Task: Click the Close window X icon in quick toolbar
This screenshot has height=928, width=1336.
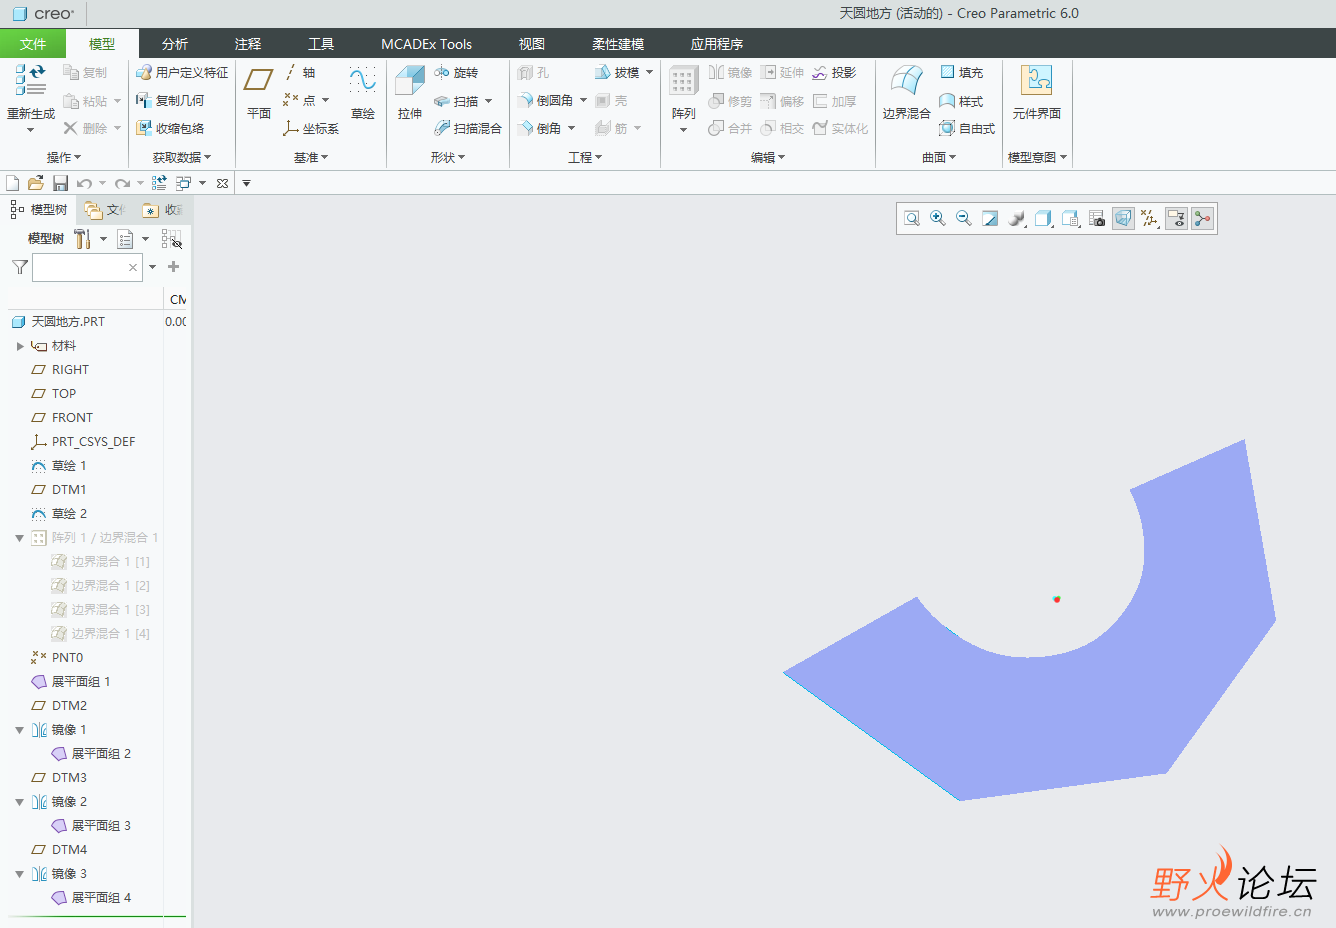Action: [222, 183]
